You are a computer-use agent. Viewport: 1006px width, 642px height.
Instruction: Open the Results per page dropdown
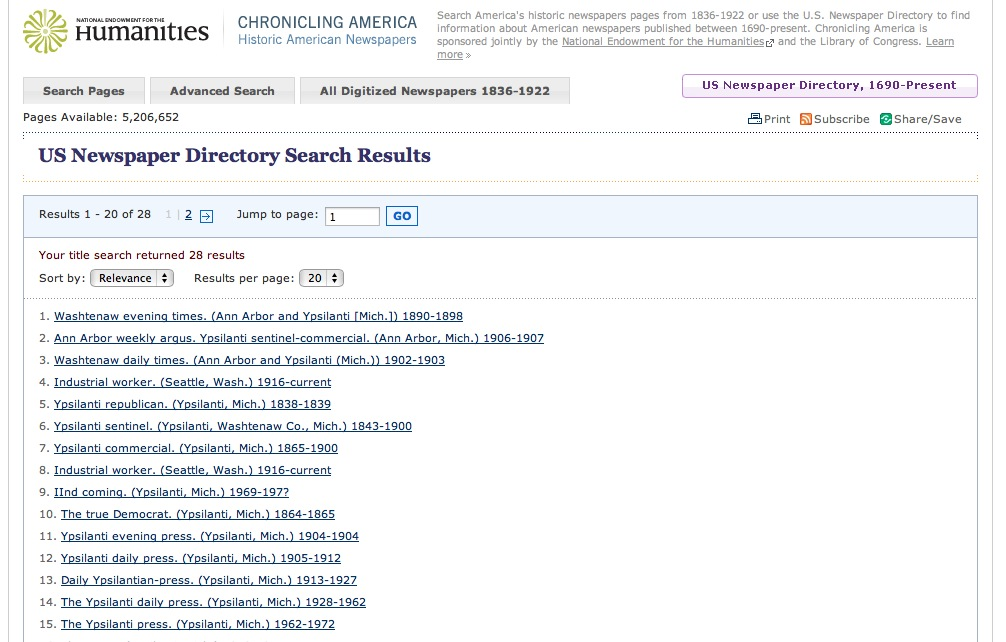click(x=321, y=278)
